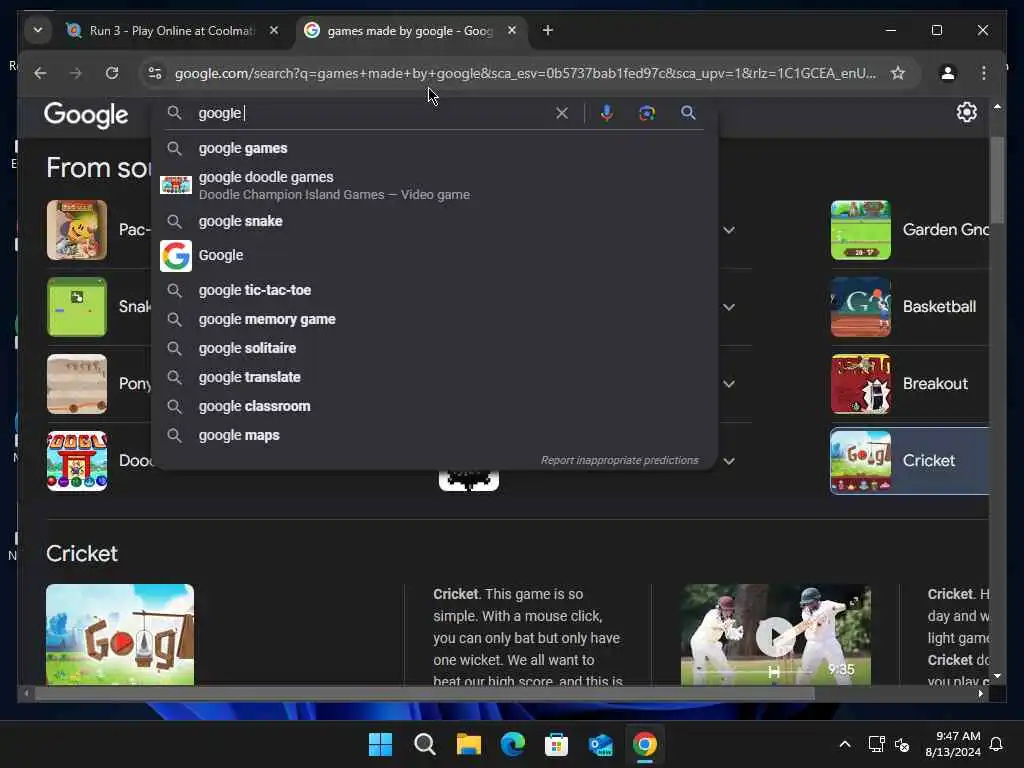Open the Pac-Man game thumbnail
The image size is (1024, 768).
[x=76, y=230]
